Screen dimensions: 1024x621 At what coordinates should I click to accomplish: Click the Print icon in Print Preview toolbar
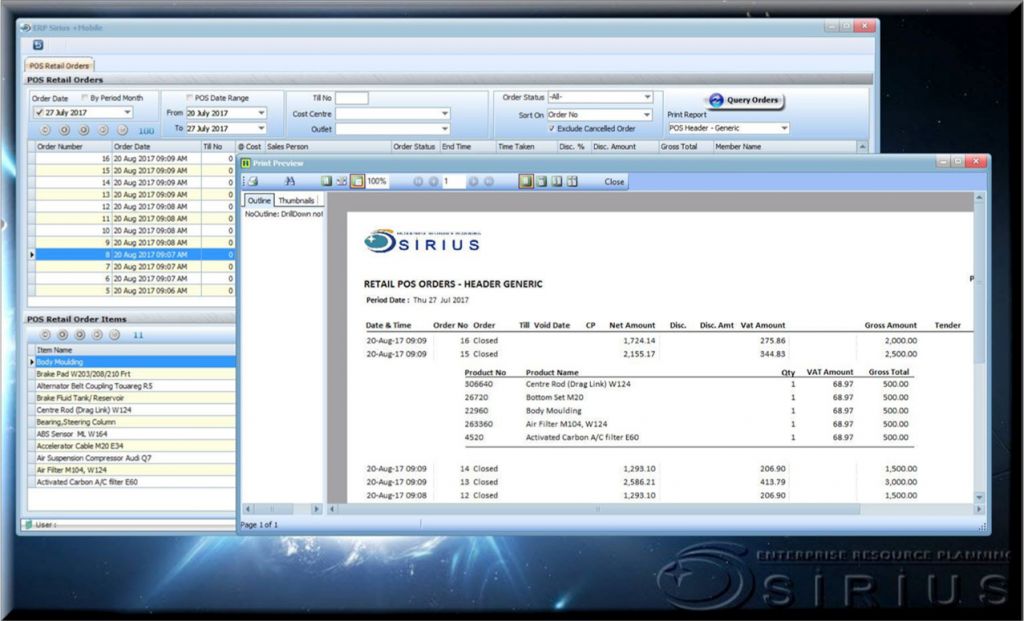pyautogui.click(x=253, y=182)
